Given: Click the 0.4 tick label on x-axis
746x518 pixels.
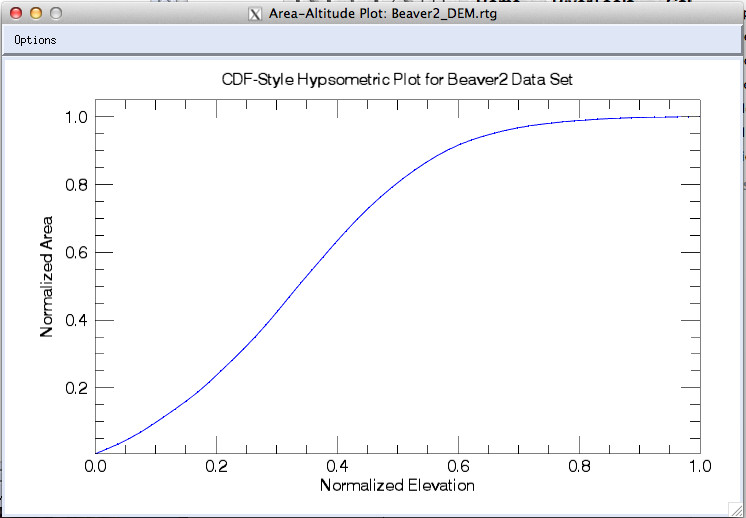Looking at the screenshot, I should [x=337, y=465].
